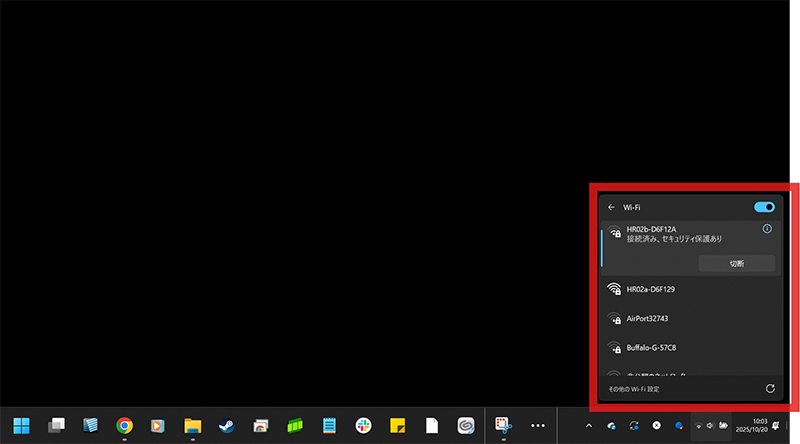
Task: Open properties info icon for HR02b-D6F12A
Action: coord(767,229)
